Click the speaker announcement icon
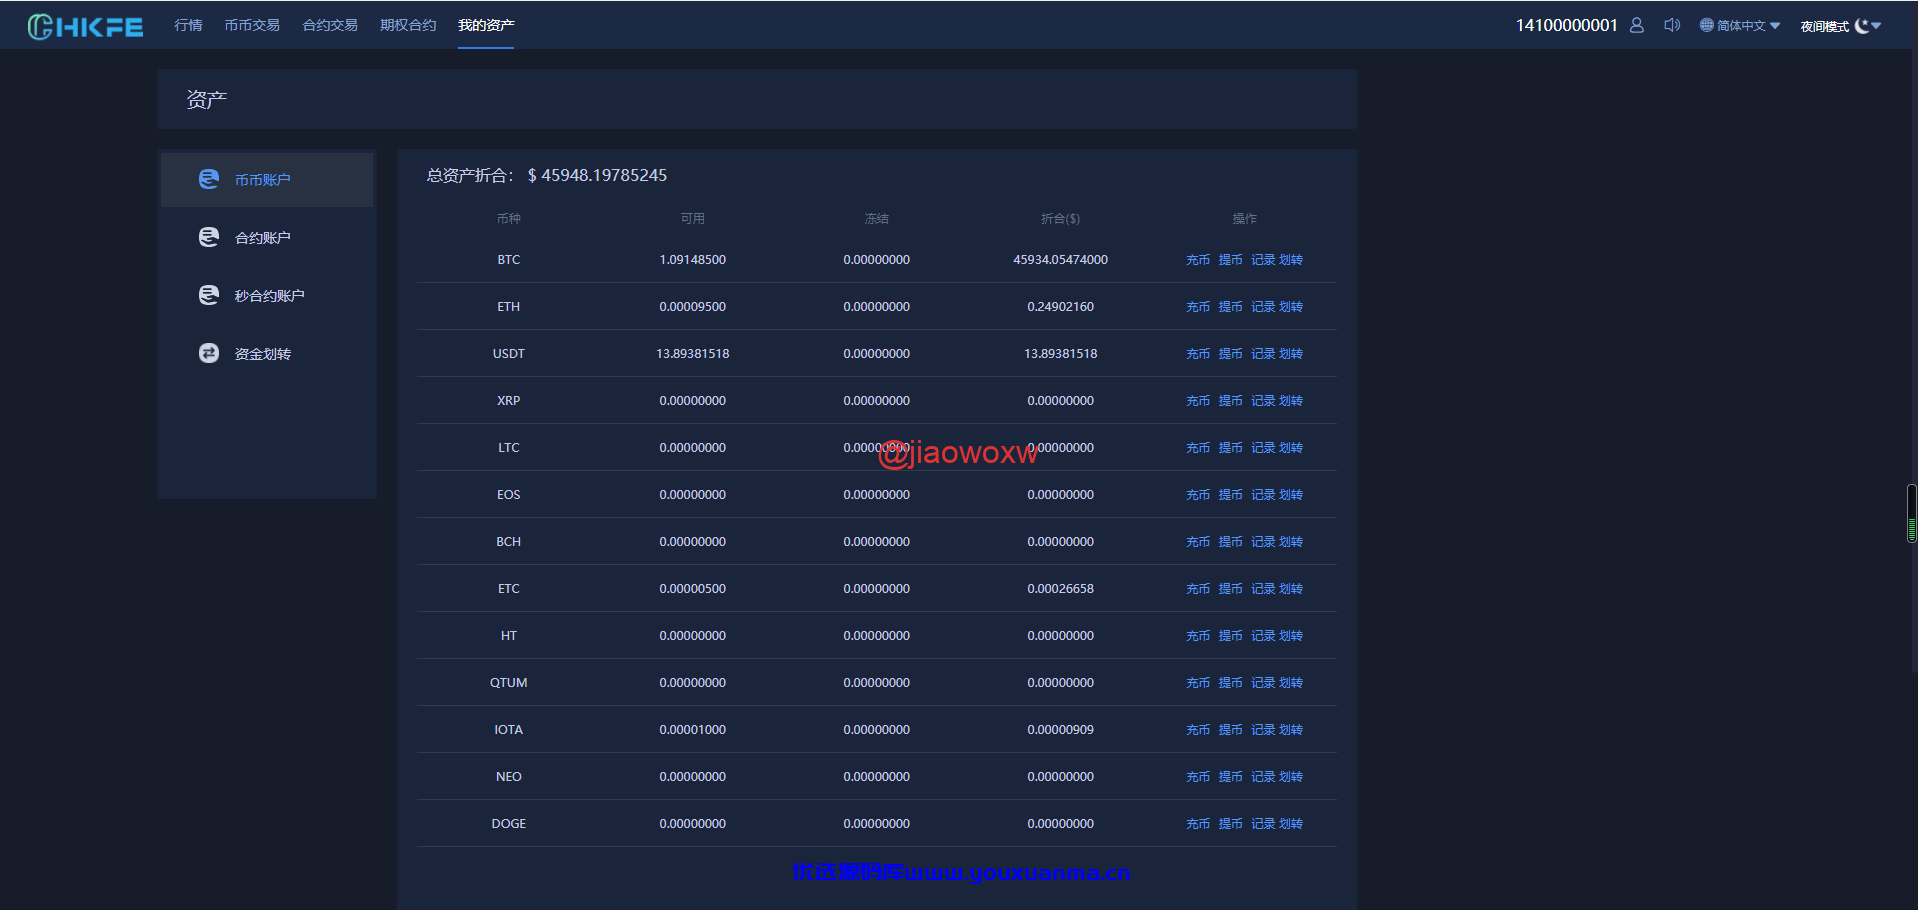Screen dimensions: 1918x910 1671,25
